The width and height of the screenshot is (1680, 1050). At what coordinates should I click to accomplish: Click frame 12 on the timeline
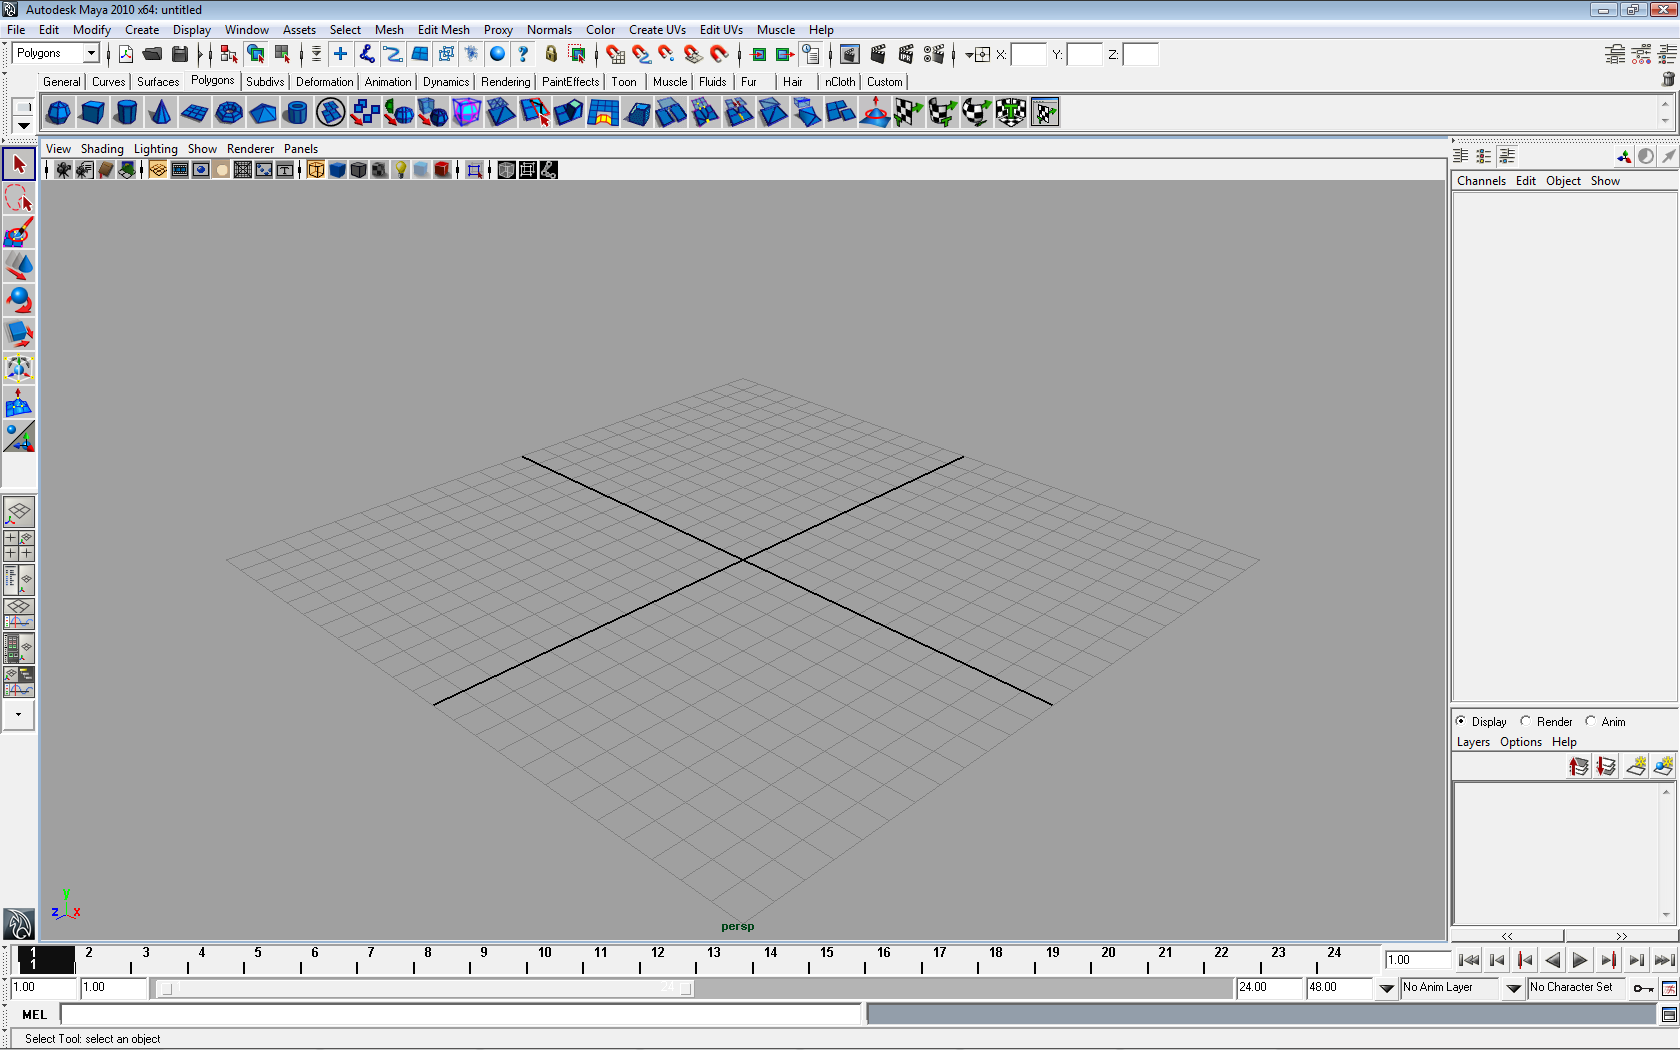tap(657, 960)
